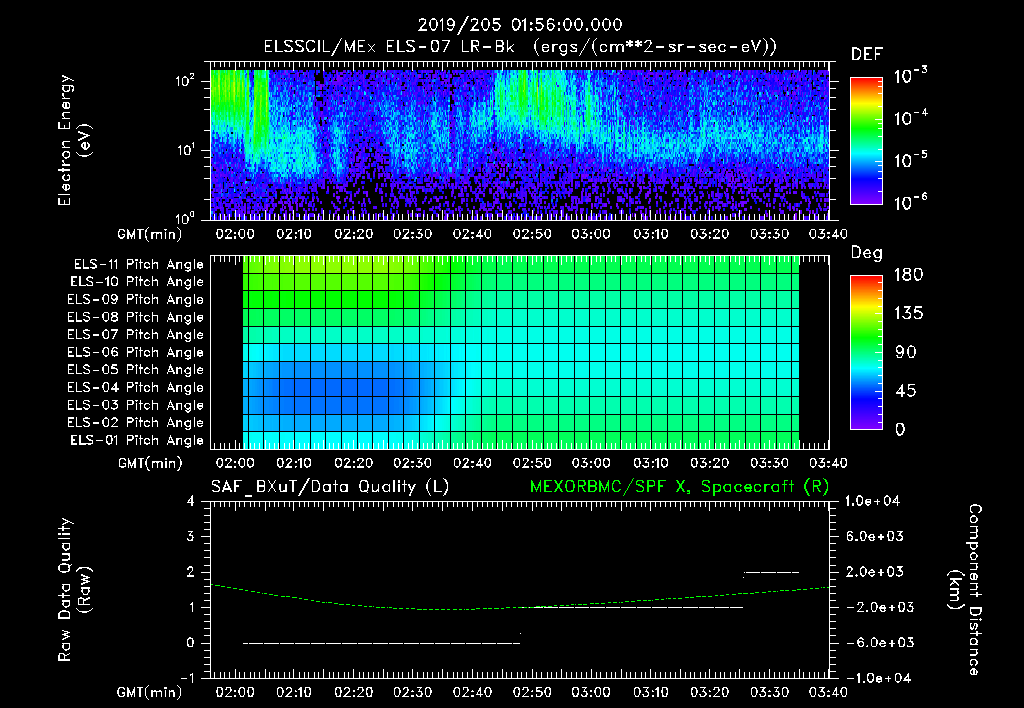
Task: Click the 1.0e+04 right axis value
Action: tap(872, 502)
